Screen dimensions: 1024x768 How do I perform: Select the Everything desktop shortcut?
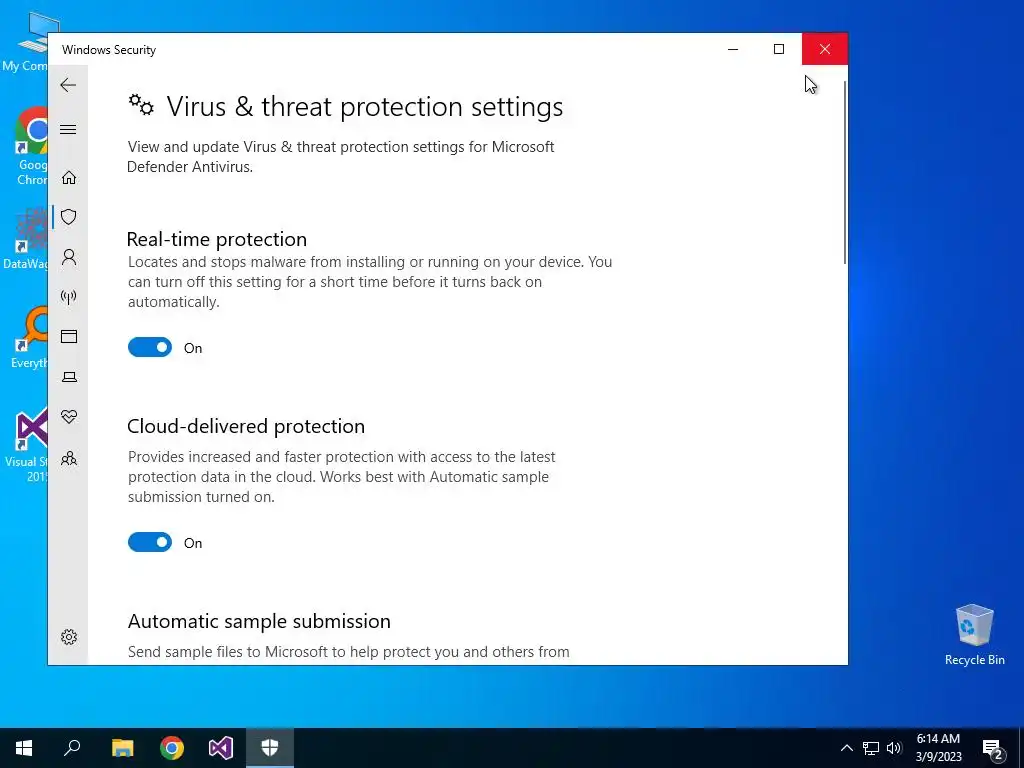pos(29,337)
